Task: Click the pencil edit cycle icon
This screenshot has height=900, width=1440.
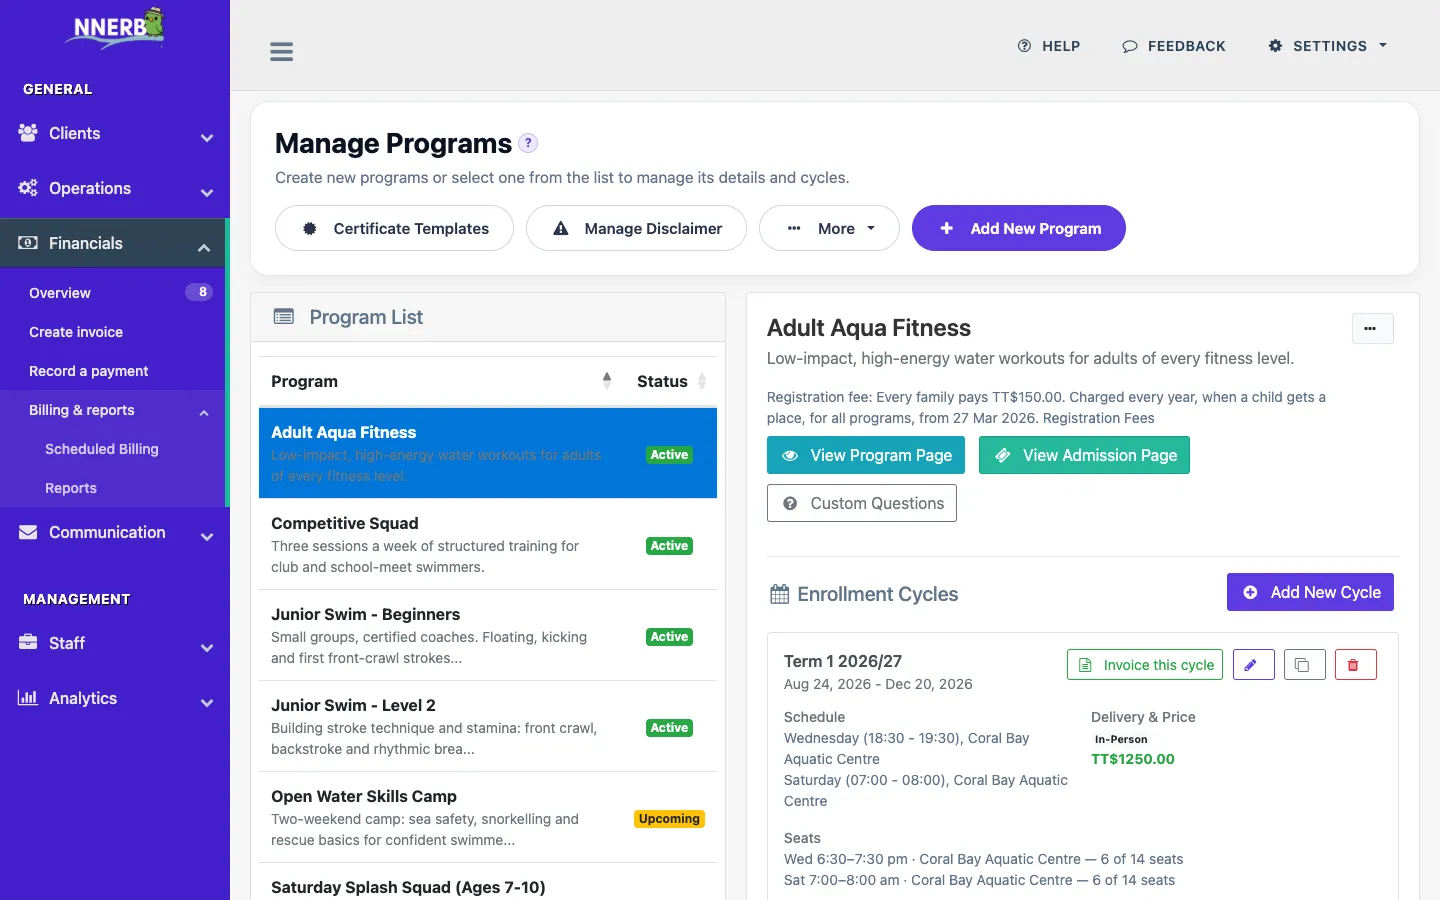Action: pyautogui.click(x=1253, y=665)
